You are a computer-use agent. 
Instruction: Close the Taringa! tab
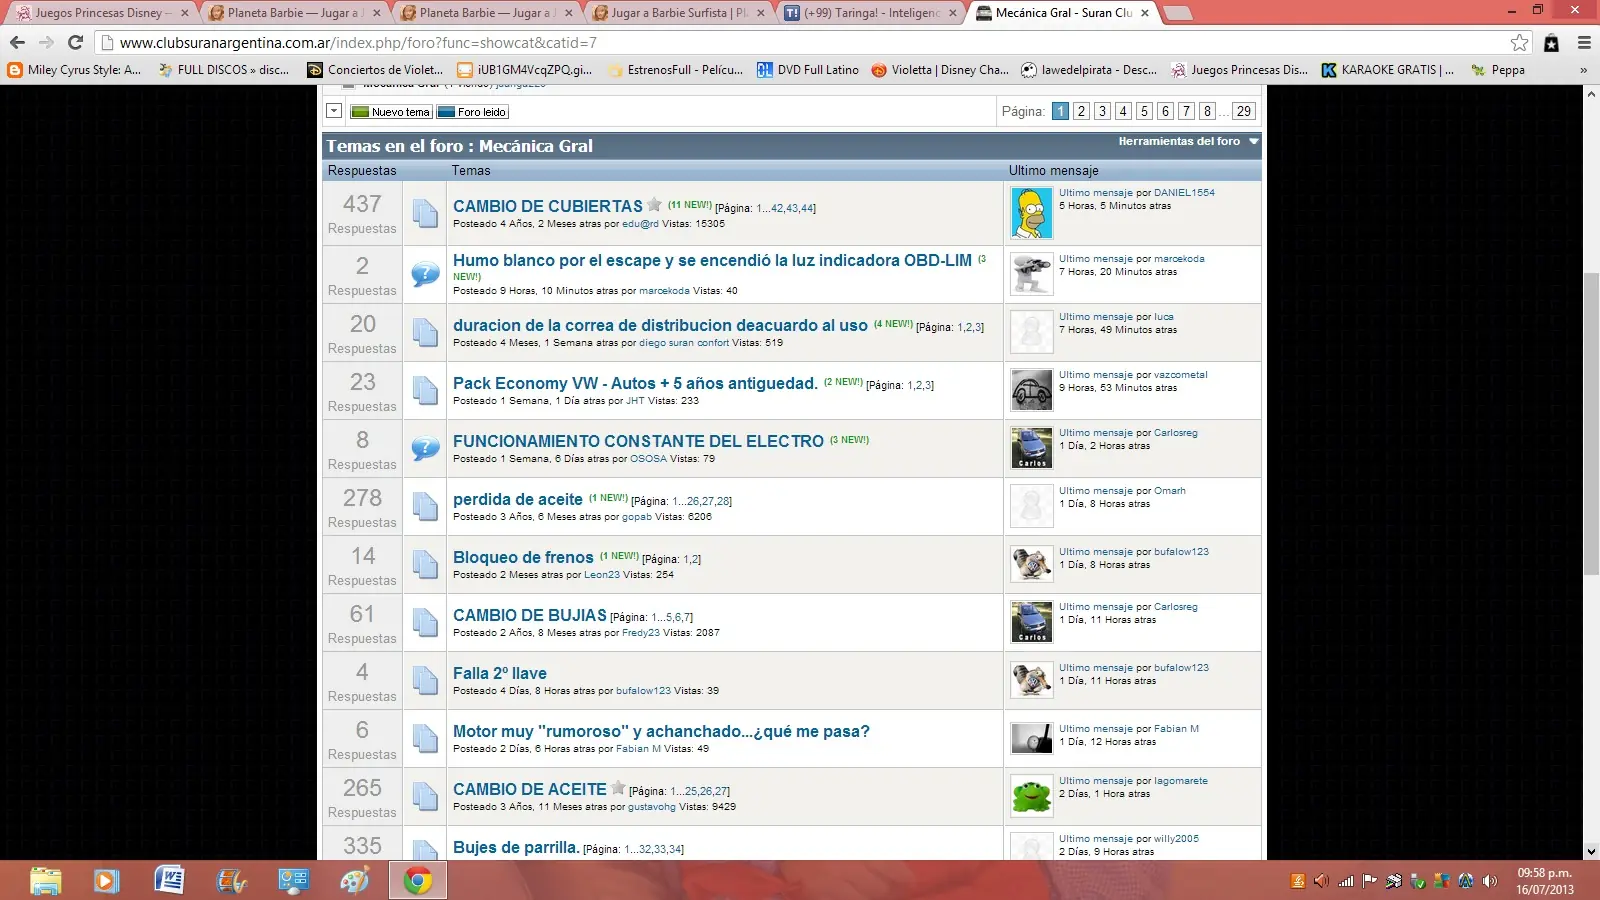click(953, 13)
